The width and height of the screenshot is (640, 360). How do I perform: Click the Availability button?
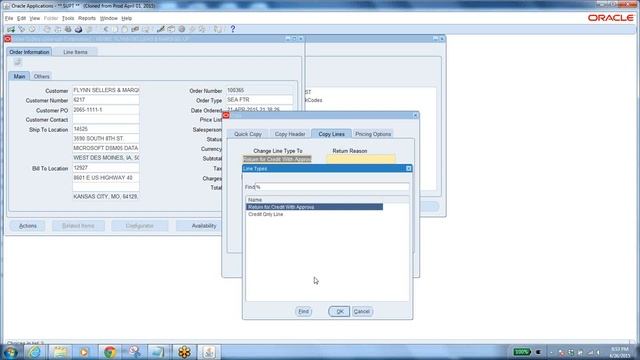204,226
